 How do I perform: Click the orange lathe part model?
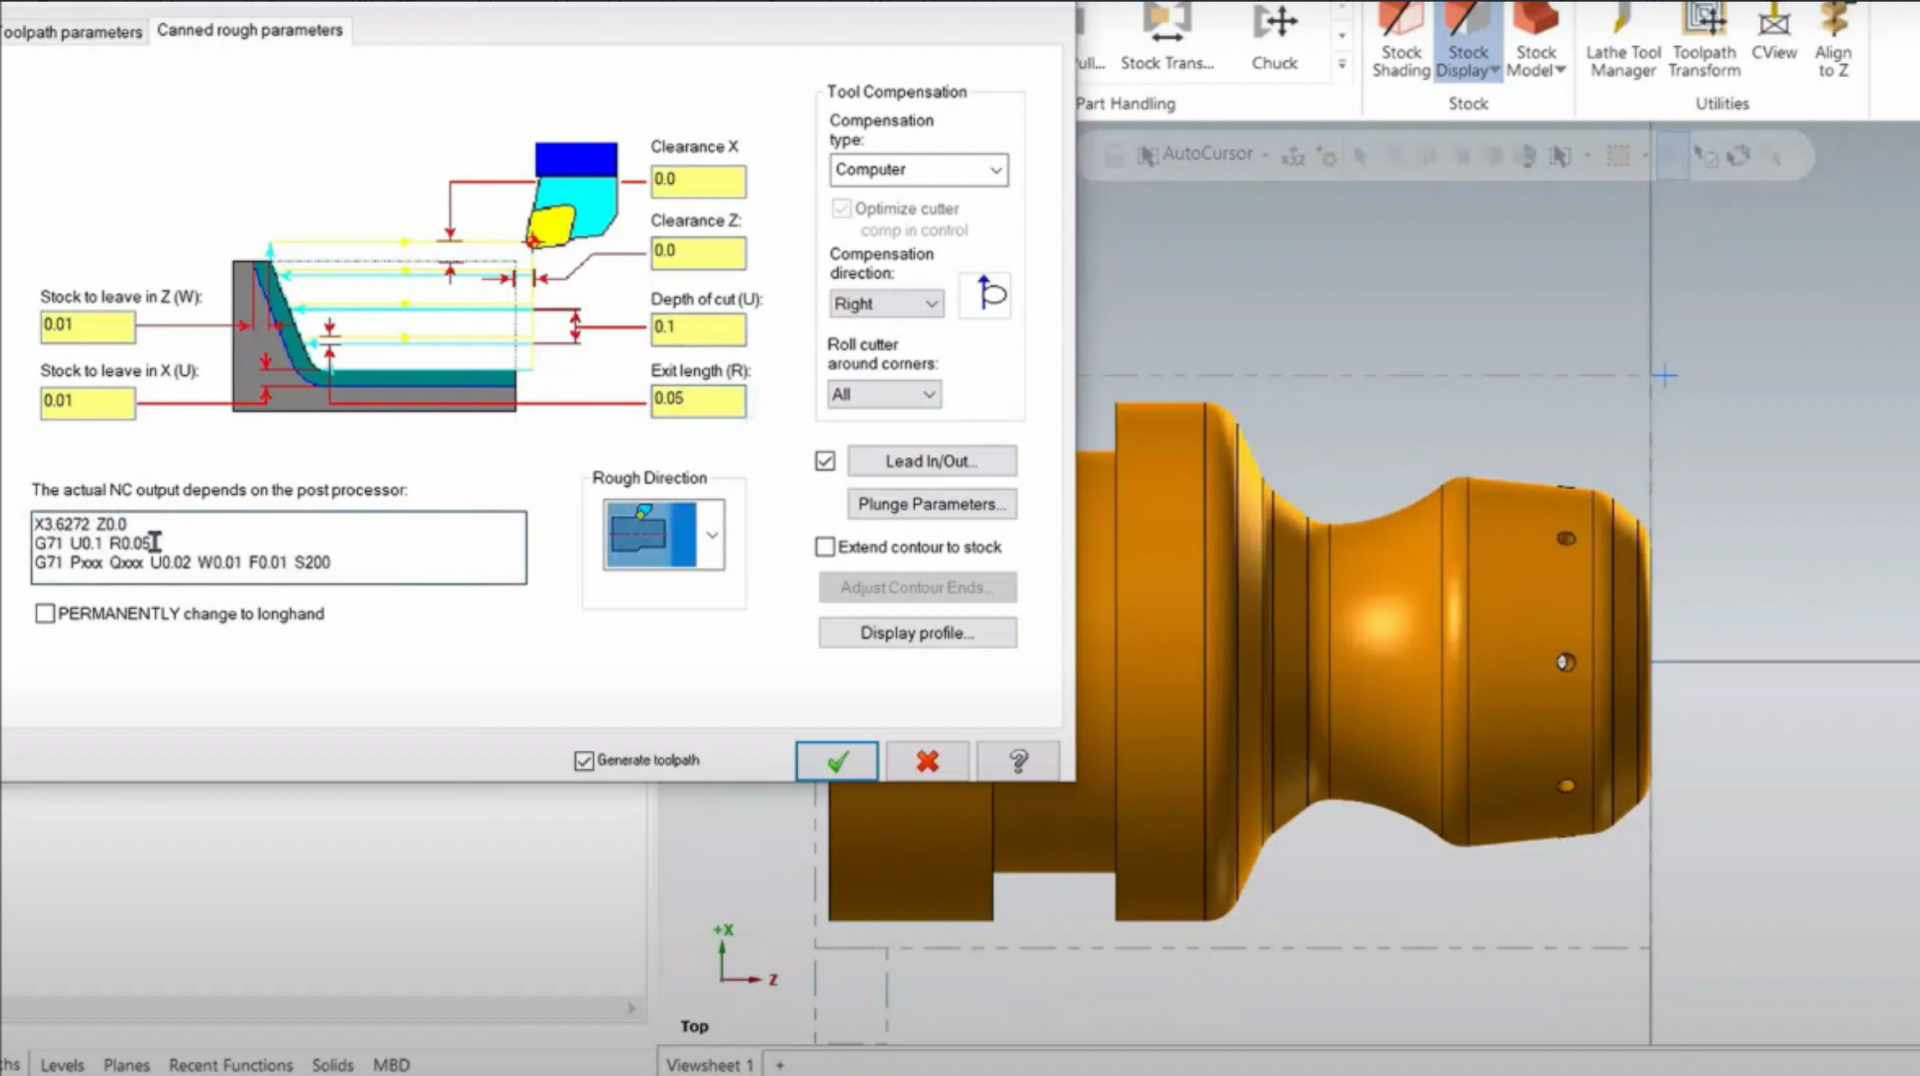(x=1240, y=660)
